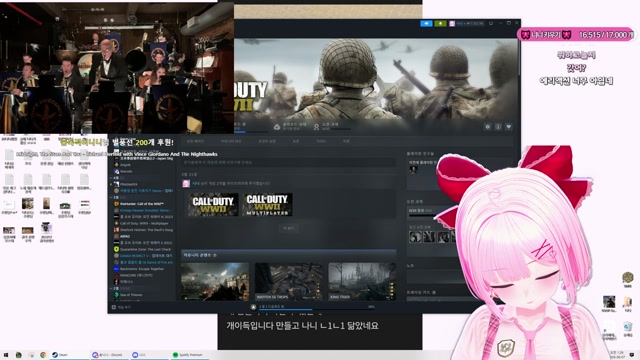The width and height of the screenshot is (640, 360).
Task: Open the 상점 페이지 store page tab
Action: pyautogui.click(x=195, y=141)
